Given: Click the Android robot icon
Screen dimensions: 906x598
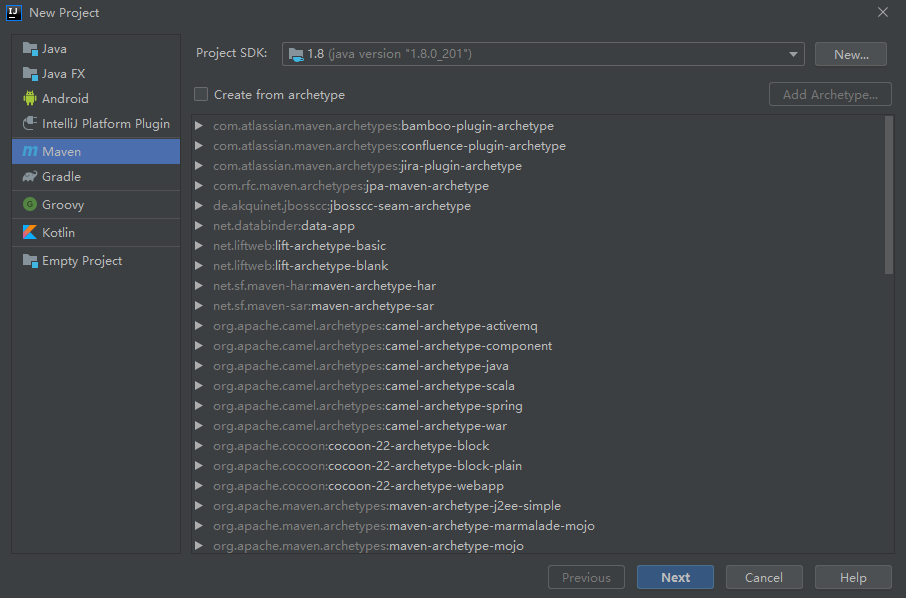Looking at the screenshot, I should click(x=30, y=98).
